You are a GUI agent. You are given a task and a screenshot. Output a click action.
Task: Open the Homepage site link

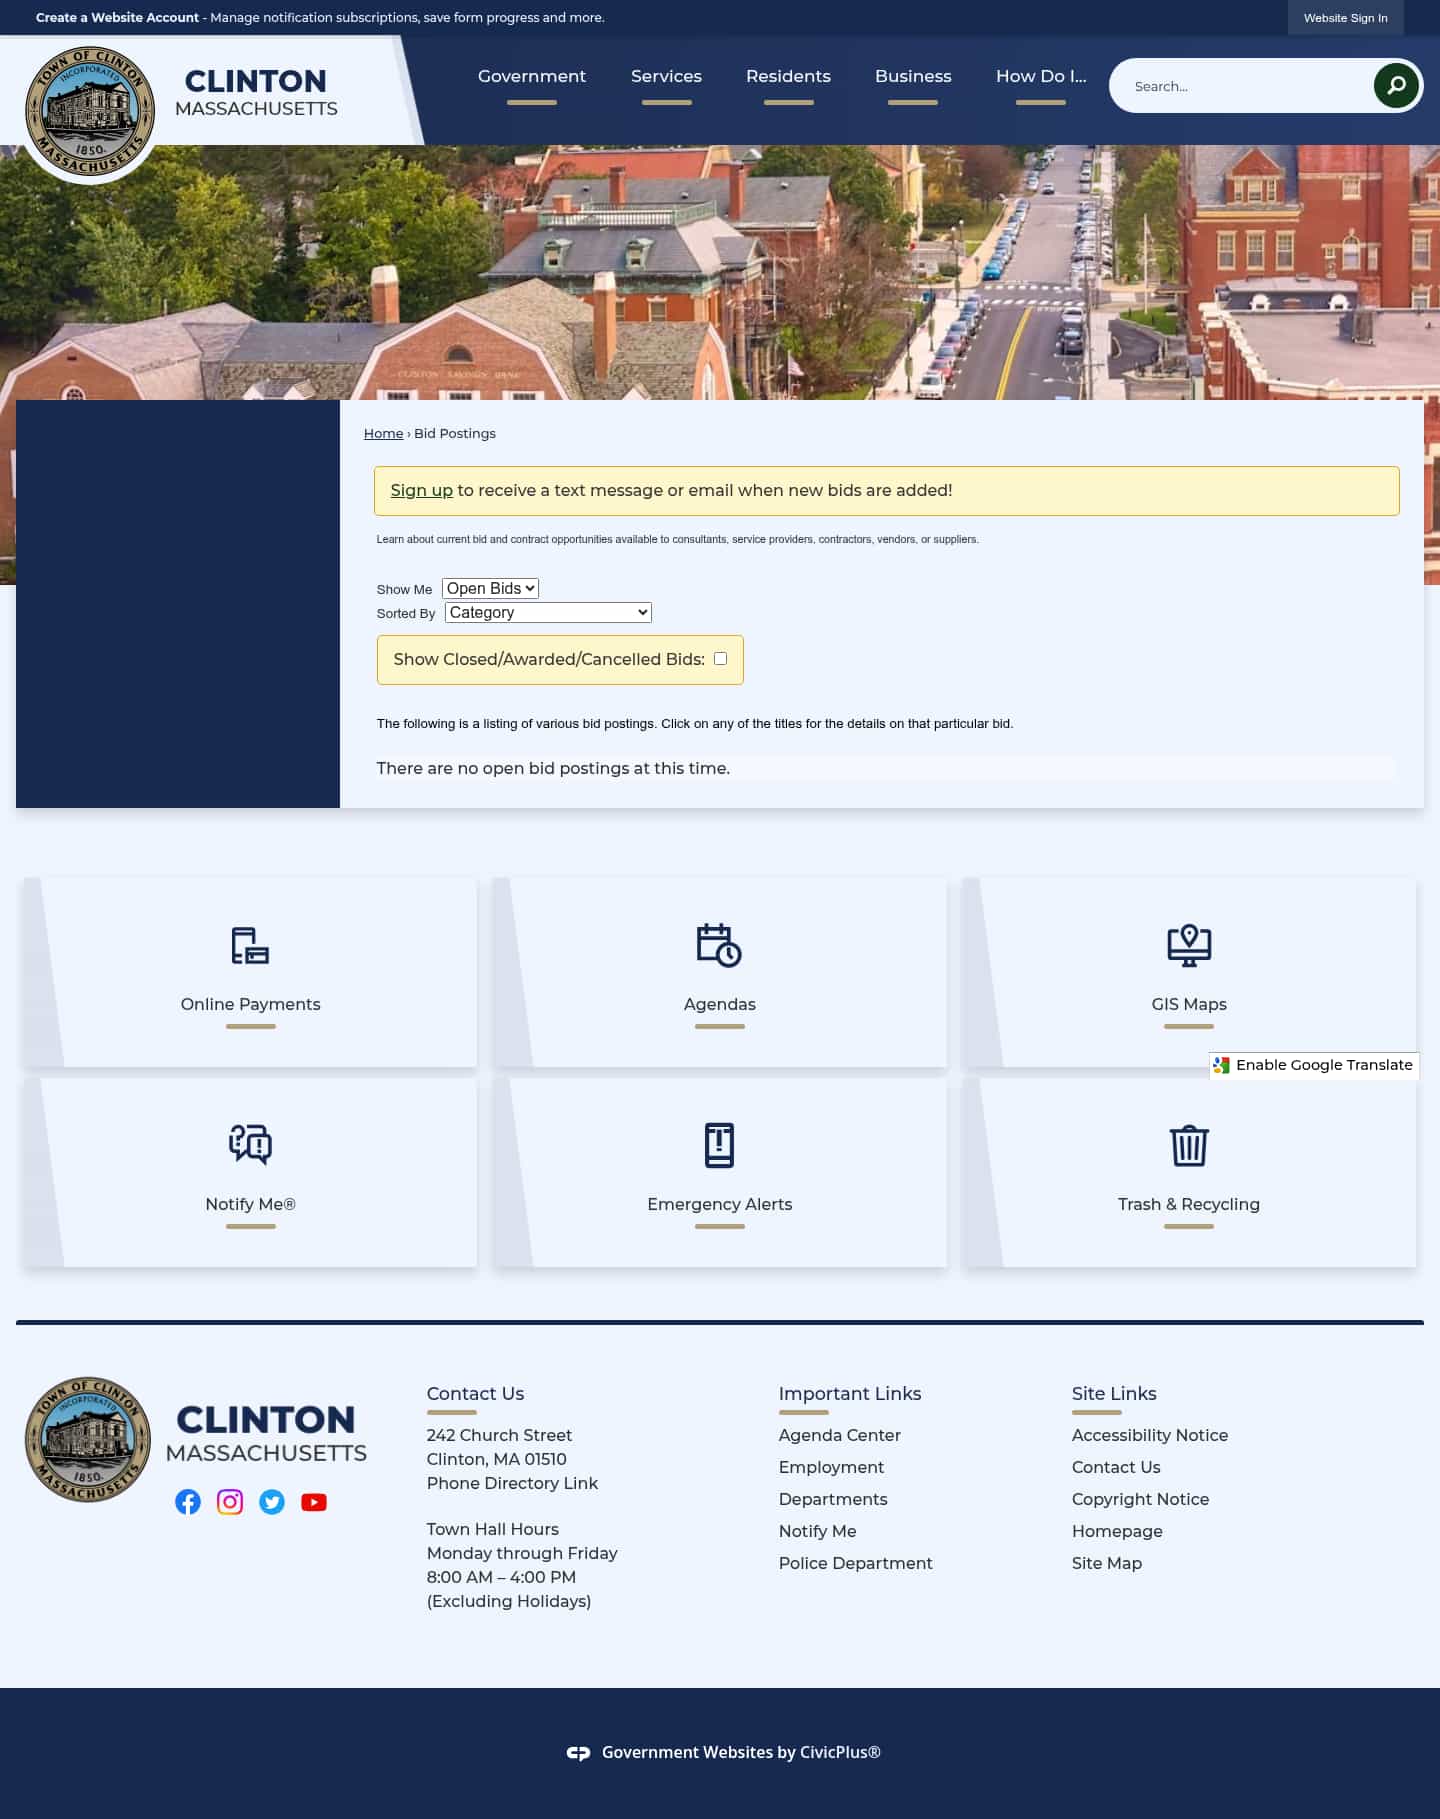click(1117, 1531)
